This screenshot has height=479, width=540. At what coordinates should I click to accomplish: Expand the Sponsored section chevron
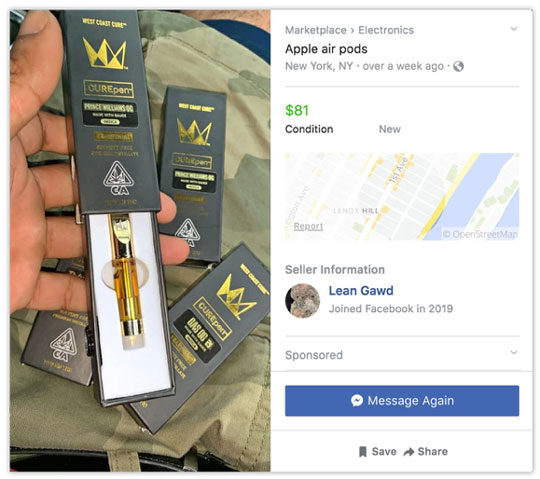(x=513, y=352)
